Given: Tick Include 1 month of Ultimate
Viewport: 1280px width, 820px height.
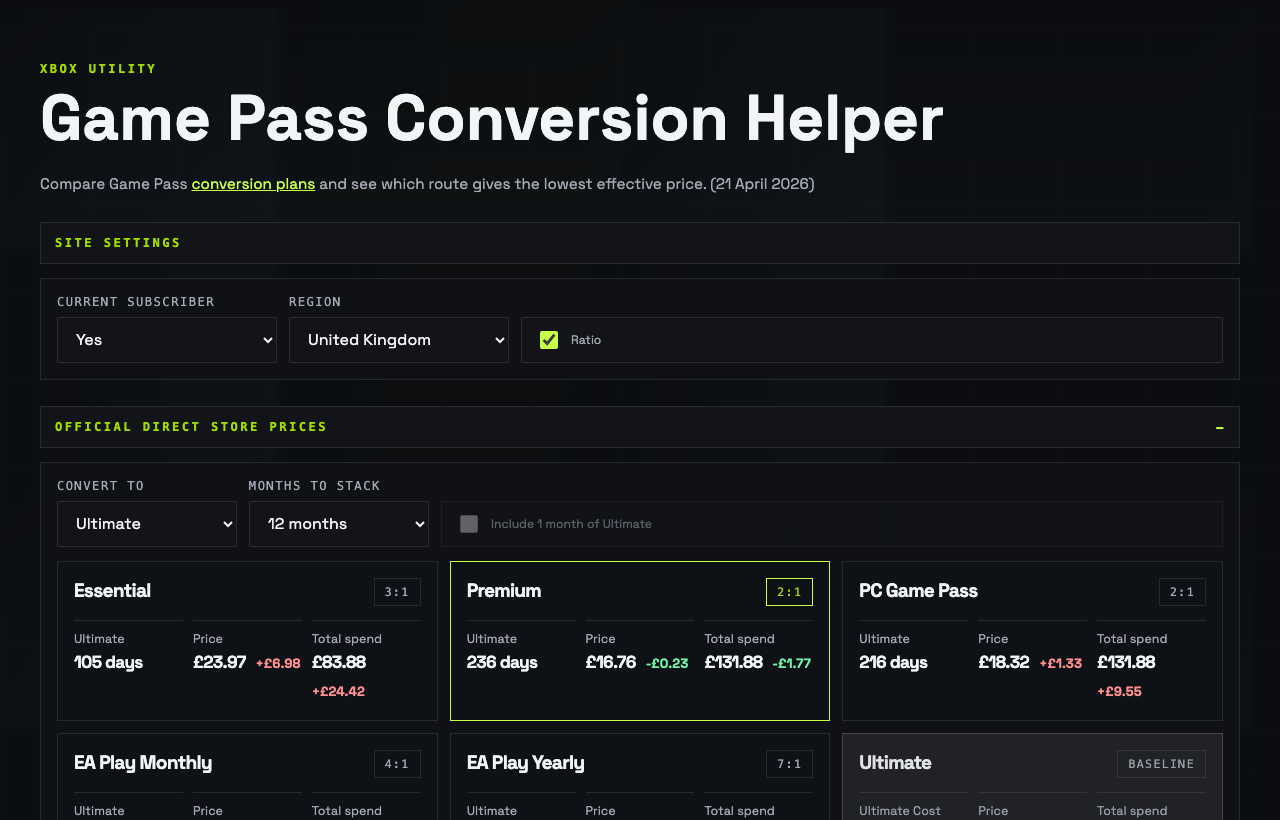Looking at the screenshot, I should click(469, 524).
